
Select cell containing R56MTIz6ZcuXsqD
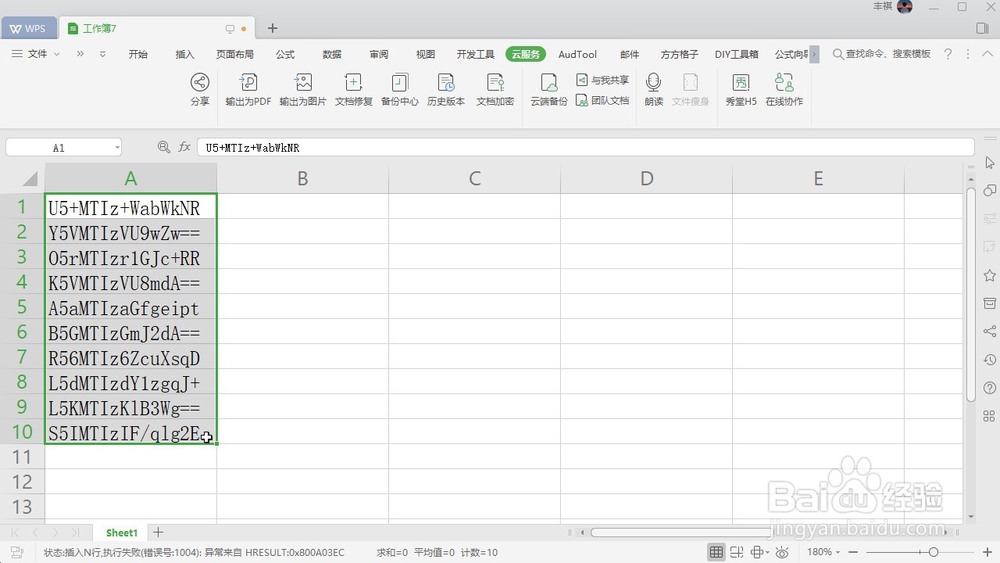(131, 358)
